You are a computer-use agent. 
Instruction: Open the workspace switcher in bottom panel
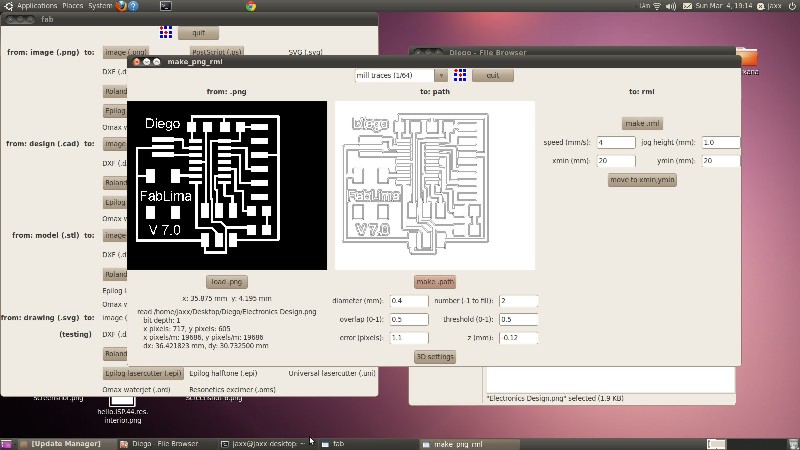pyautogui.click(x=716, y=444)
